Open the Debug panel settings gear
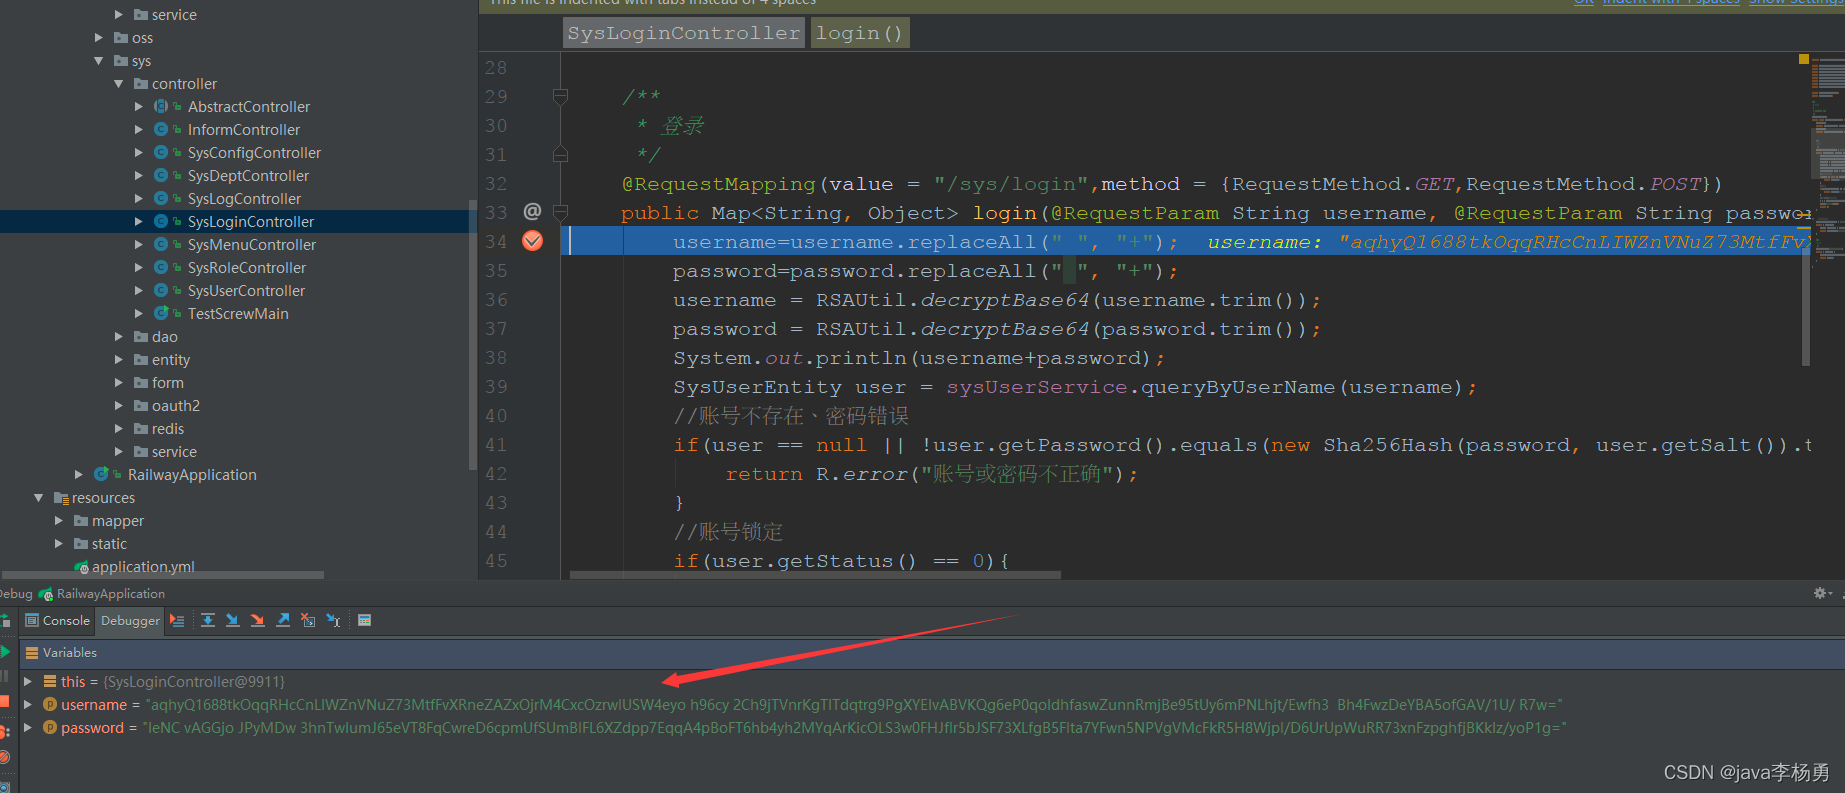This screenshot has width=1845, height=793. click(1821, 593)
